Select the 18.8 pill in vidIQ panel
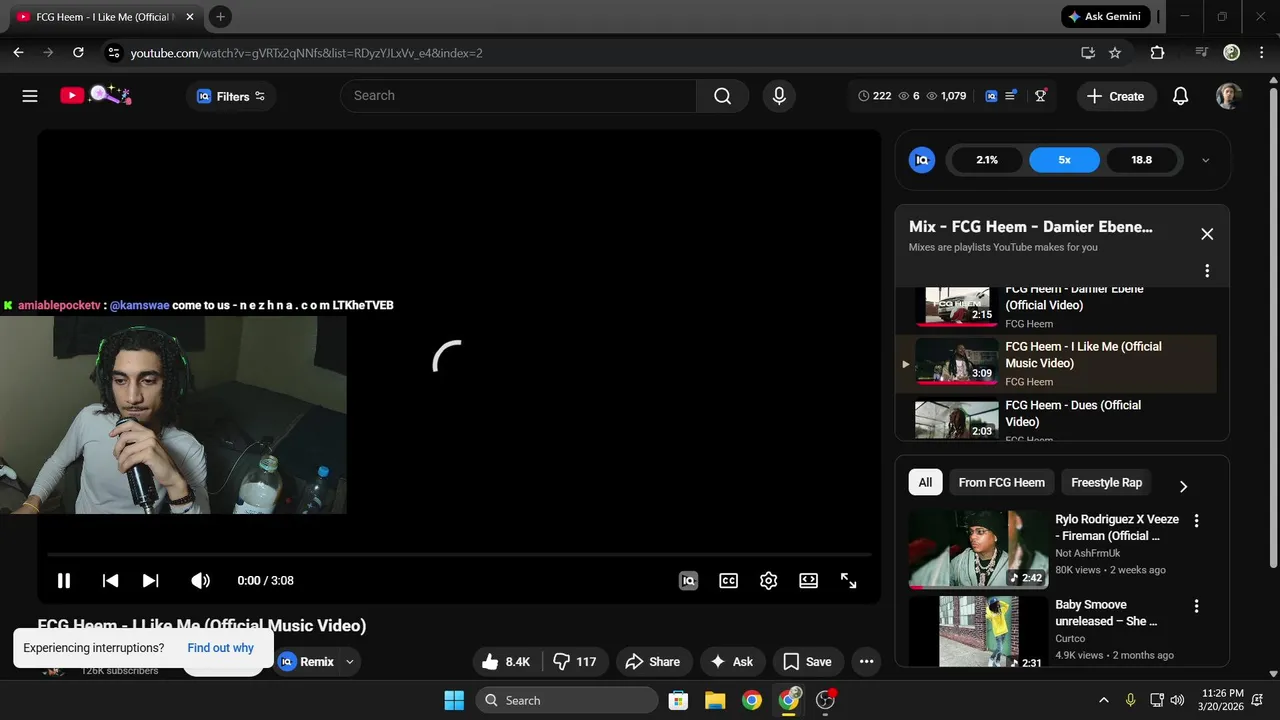 pos(1141,160)
